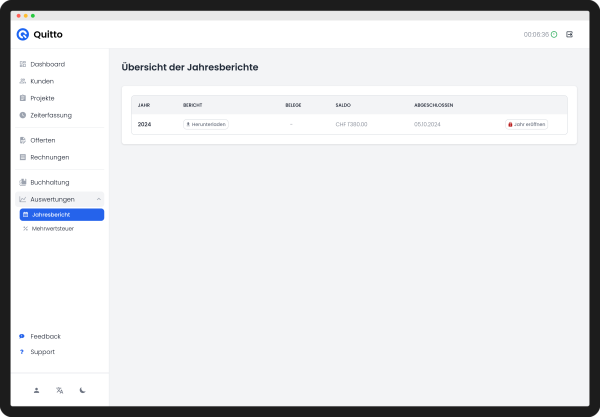This screenshot has width=600, height=417.
Task: Click the green maximize window button
Action: pos(33,16)
